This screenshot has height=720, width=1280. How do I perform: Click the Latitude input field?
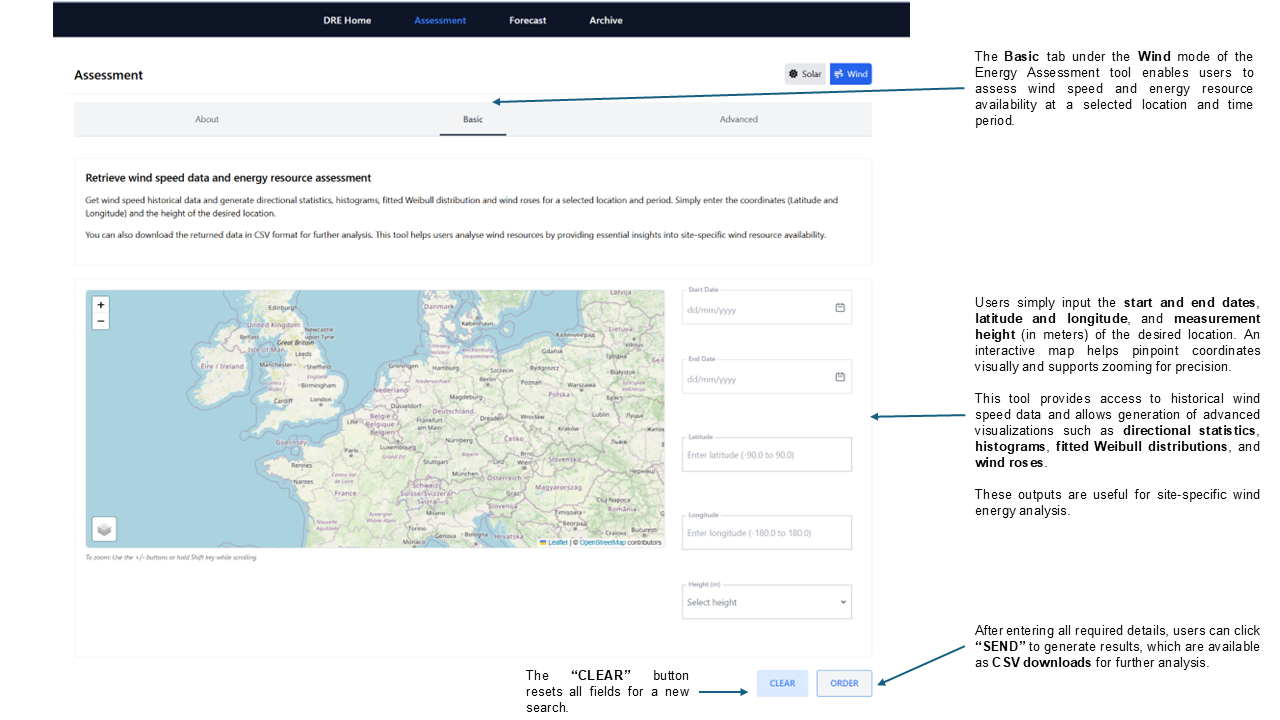(x=766, y=455)
